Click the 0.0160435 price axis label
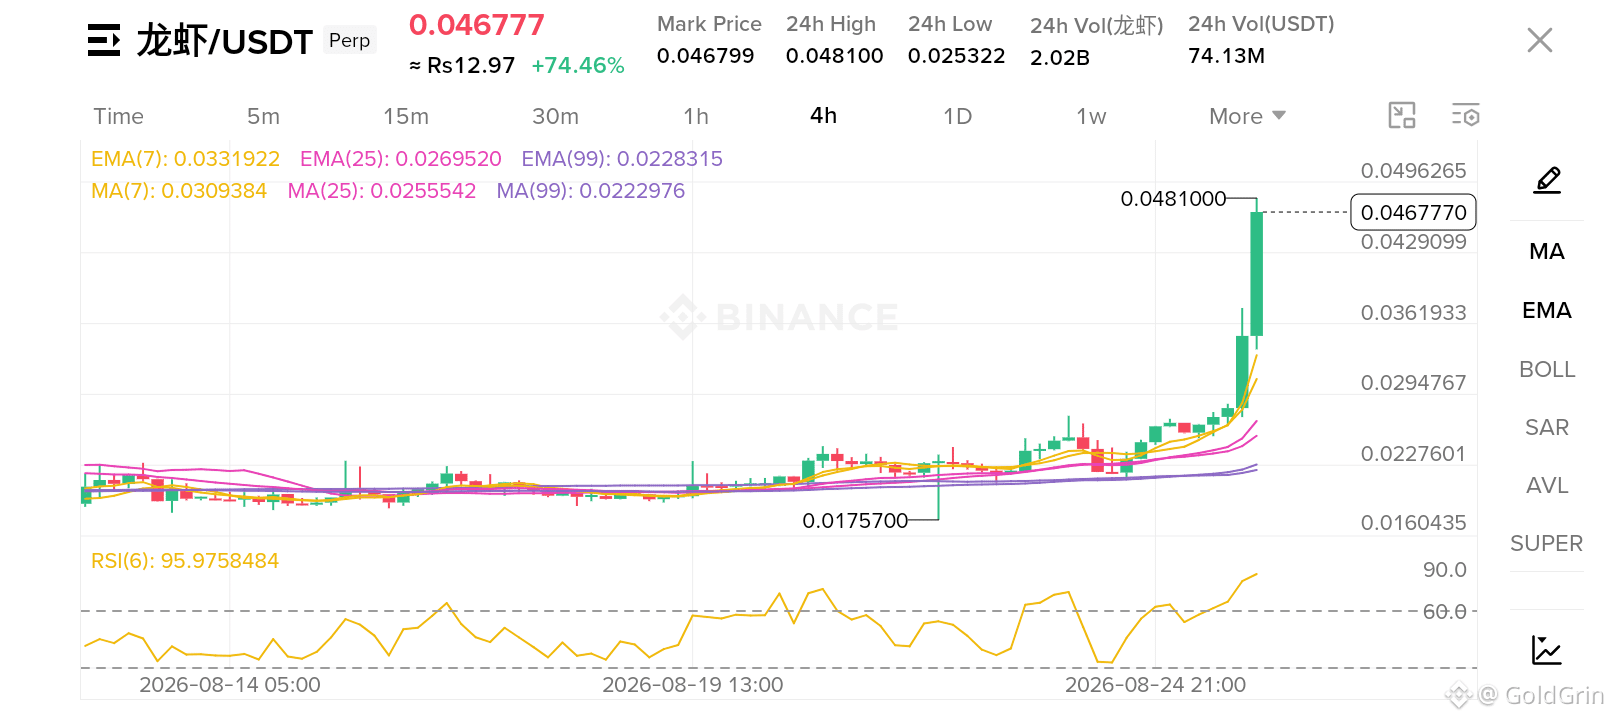This screenshot has width=1612, height=720. pyautogui.click(x=1414, y=523)
